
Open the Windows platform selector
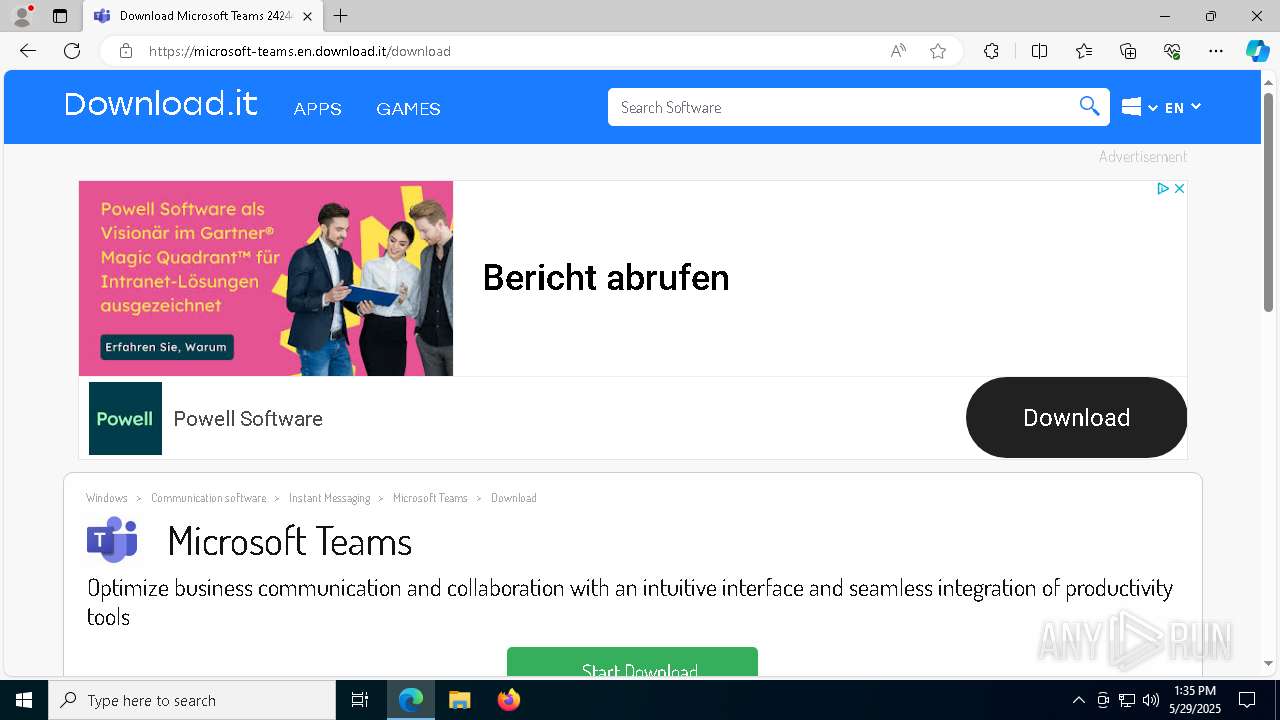pos(1139,107)
